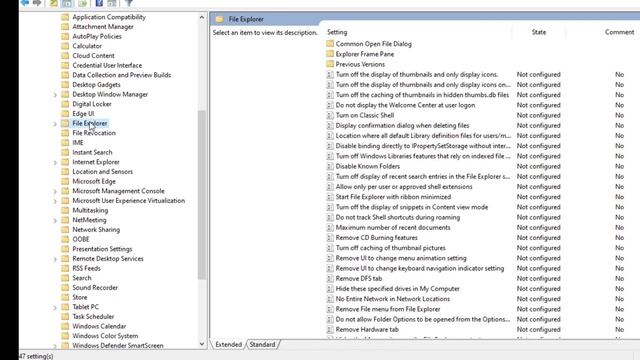Expand the Remote Desktop Services node
640x360 pixels.
[x=55, y=259]
